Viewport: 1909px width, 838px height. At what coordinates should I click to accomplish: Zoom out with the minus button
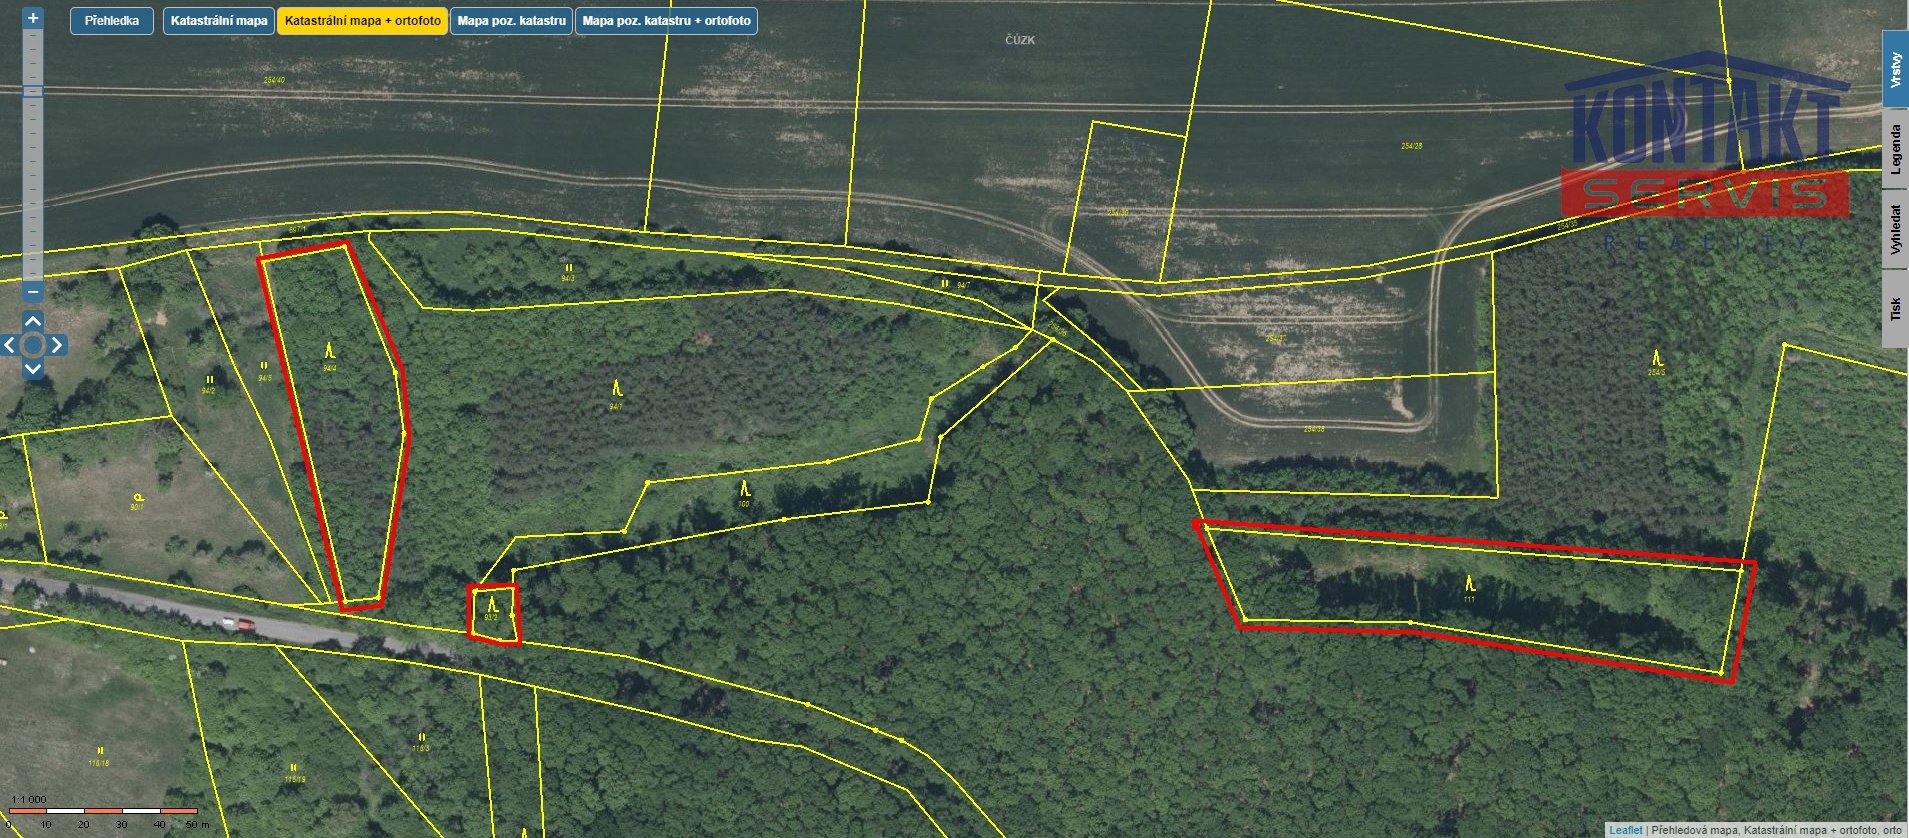[x=33, y=292]
